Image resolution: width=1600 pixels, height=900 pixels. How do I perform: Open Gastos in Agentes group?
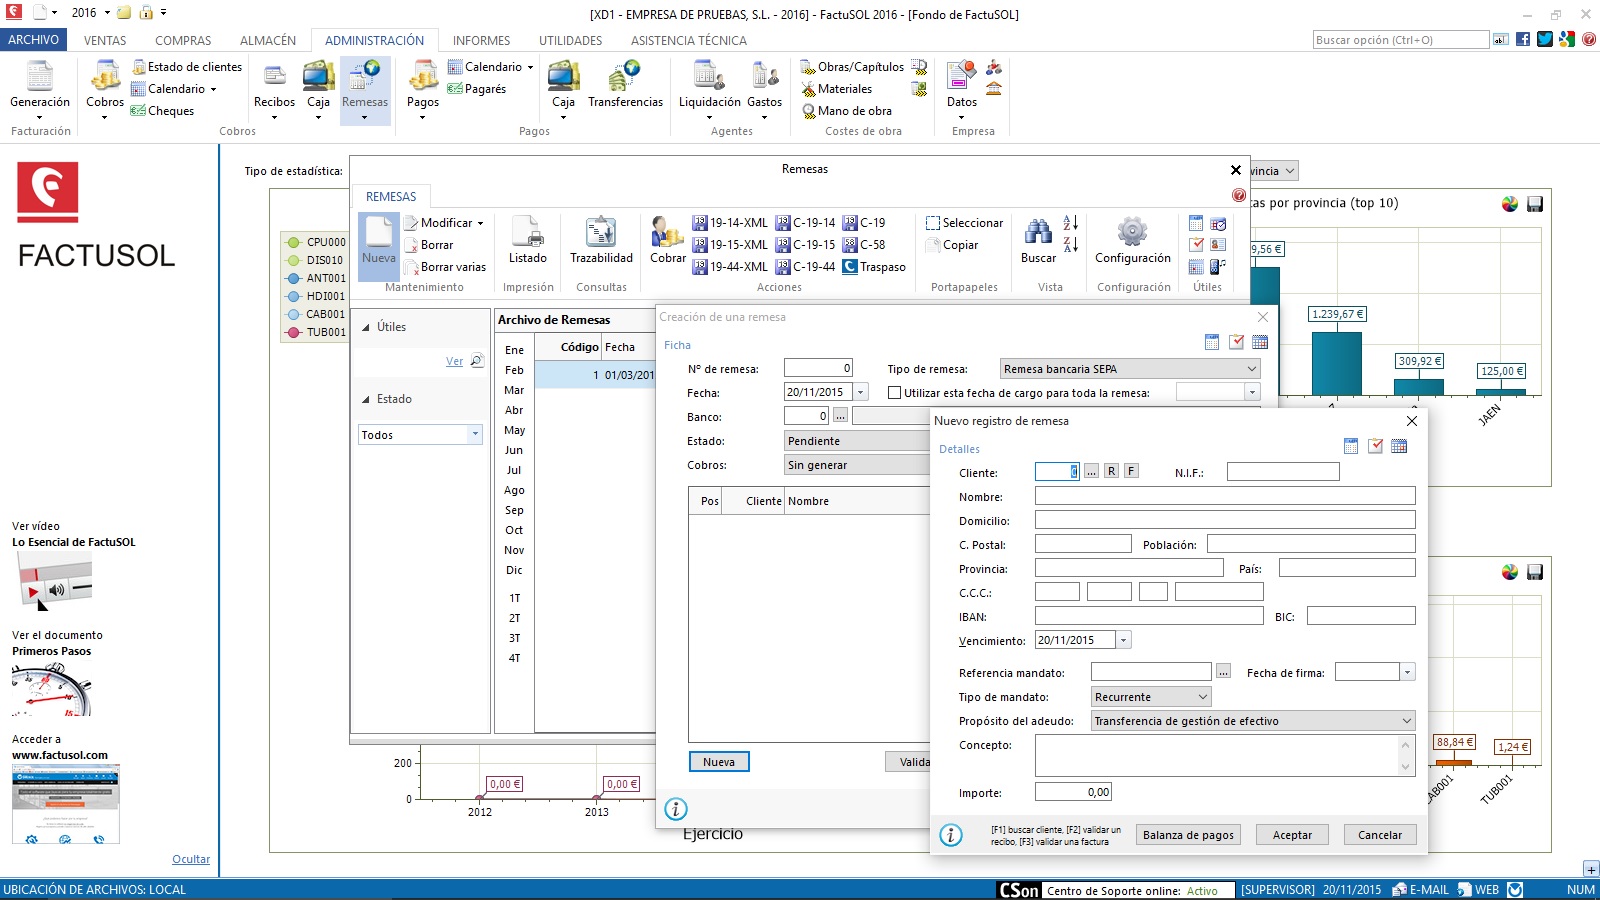(764, 88)
